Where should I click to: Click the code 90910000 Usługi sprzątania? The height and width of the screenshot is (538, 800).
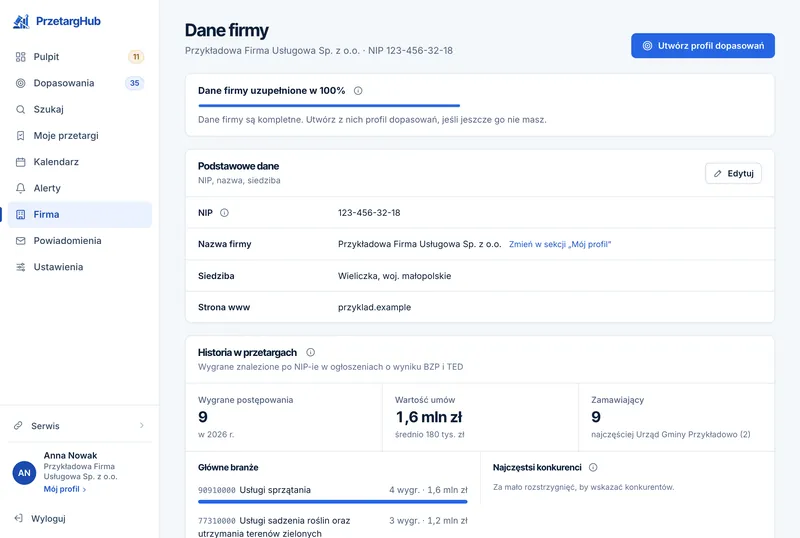[254, 490]
